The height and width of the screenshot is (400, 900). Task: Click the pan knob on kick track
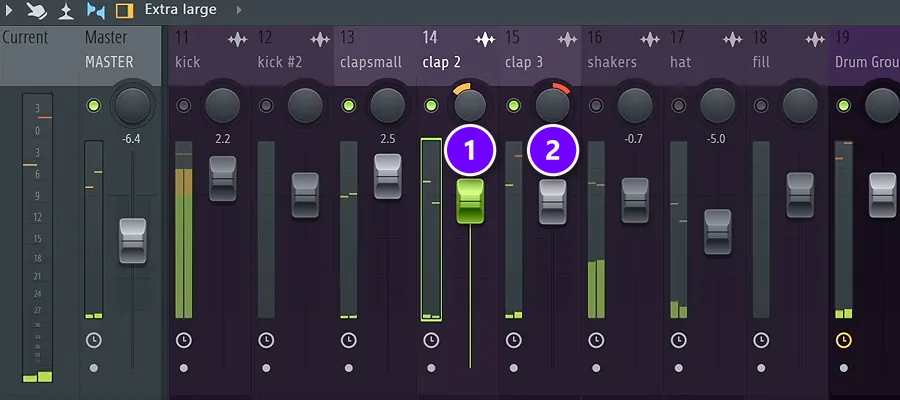pos(223,106)
